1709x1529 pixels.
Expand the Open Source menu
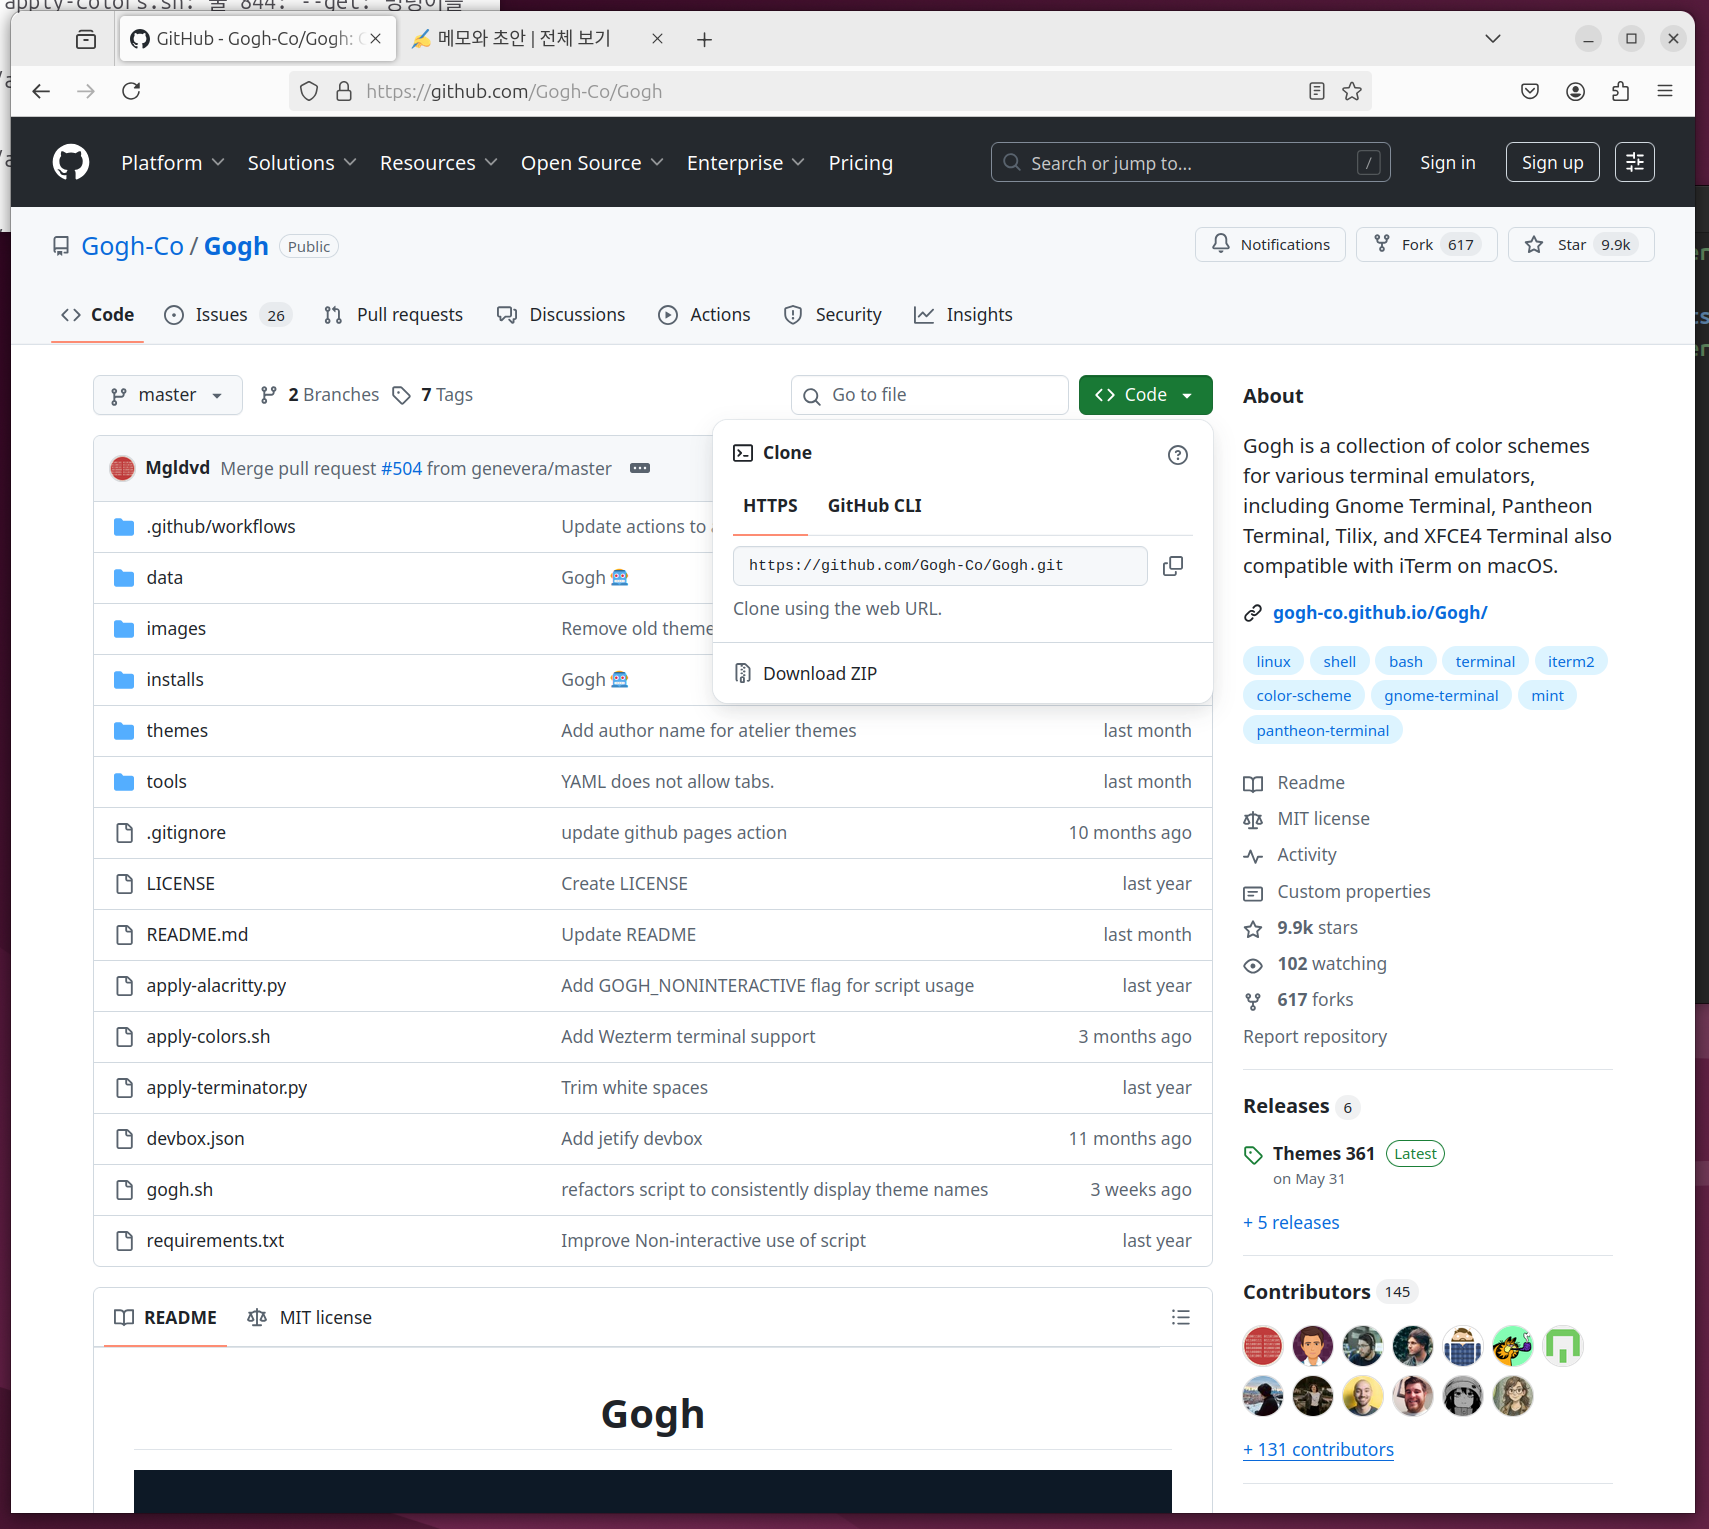coord(592,163)
